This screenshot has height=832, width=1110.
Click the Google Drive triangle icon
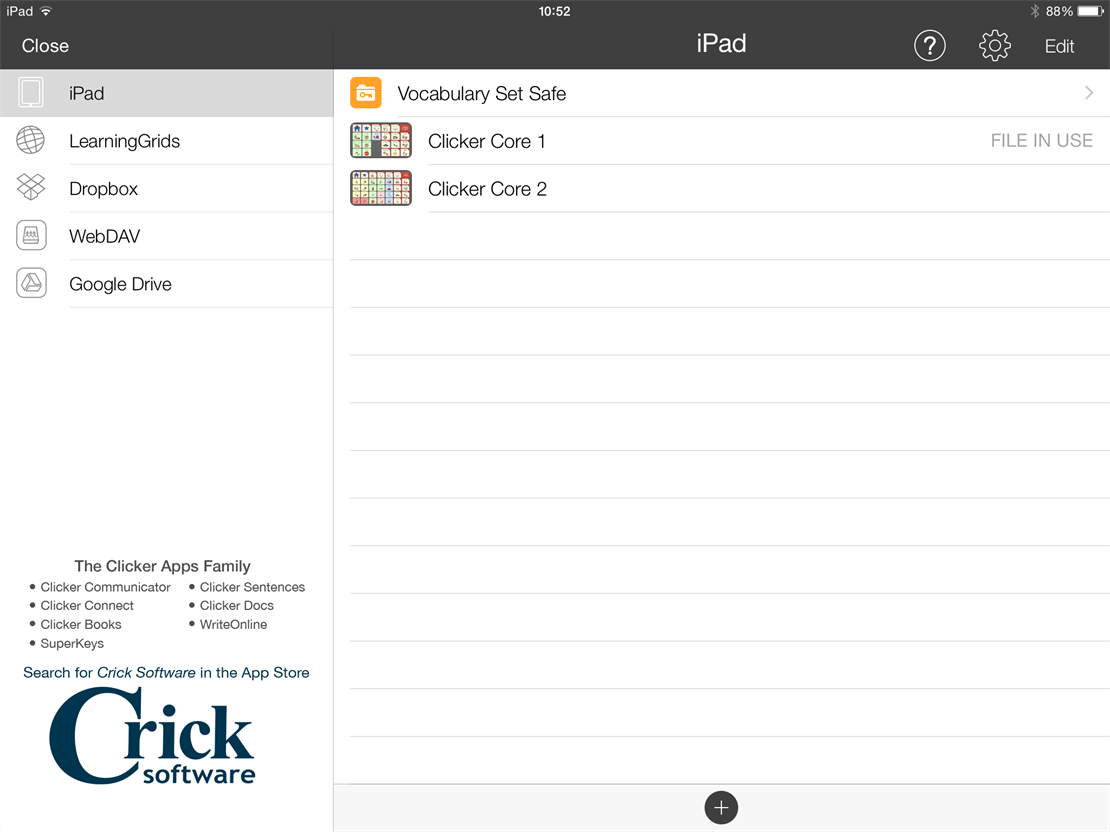pyautogui.click(x=31, y=283)
